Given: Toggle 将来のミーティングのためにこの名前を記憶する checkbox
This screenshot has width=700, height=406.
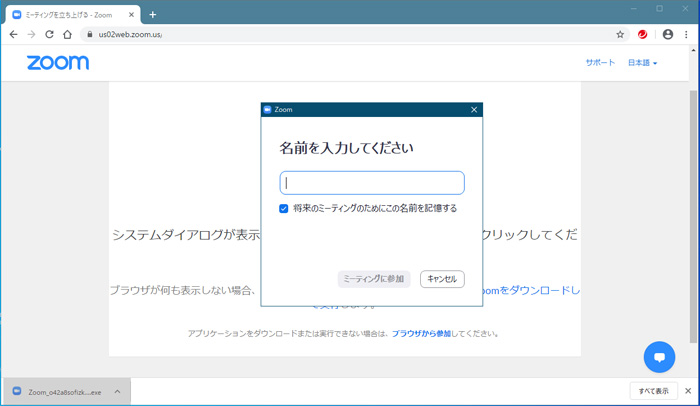Looking at the screenshot, I should [x=283, y=209].
